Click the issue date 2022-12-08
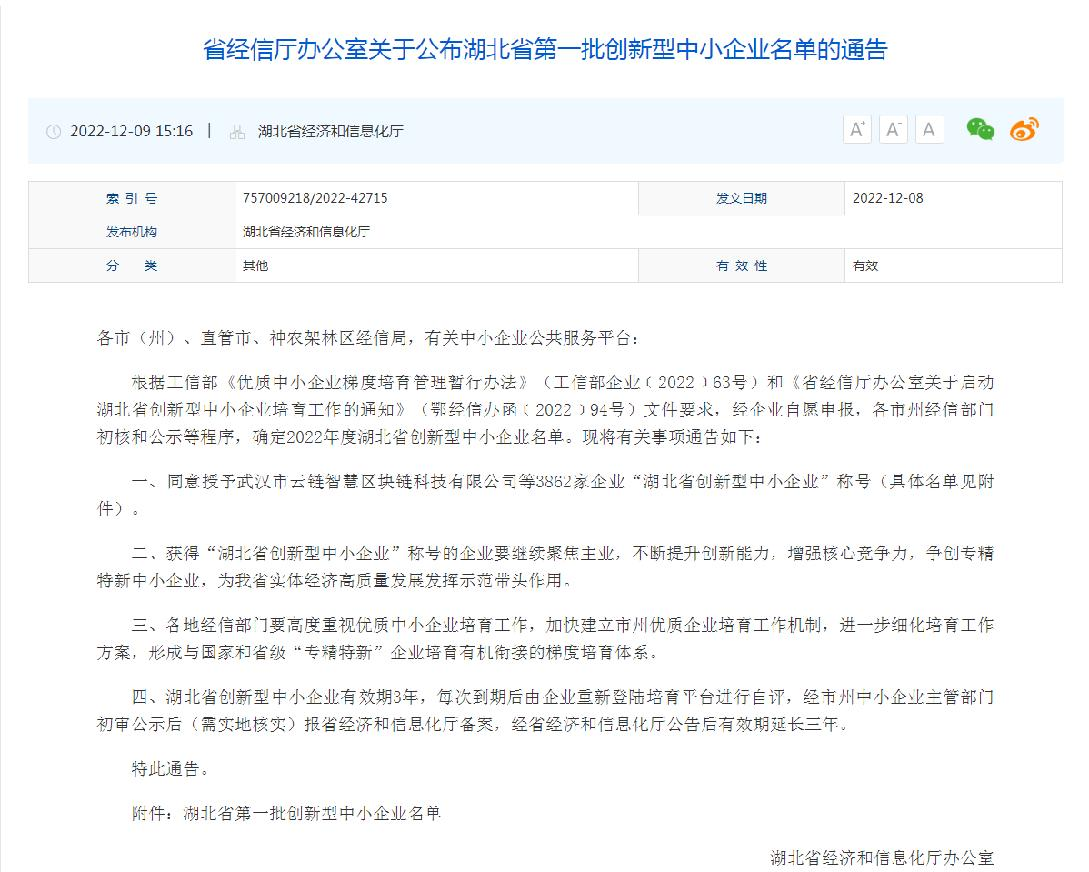 [888, 199]
